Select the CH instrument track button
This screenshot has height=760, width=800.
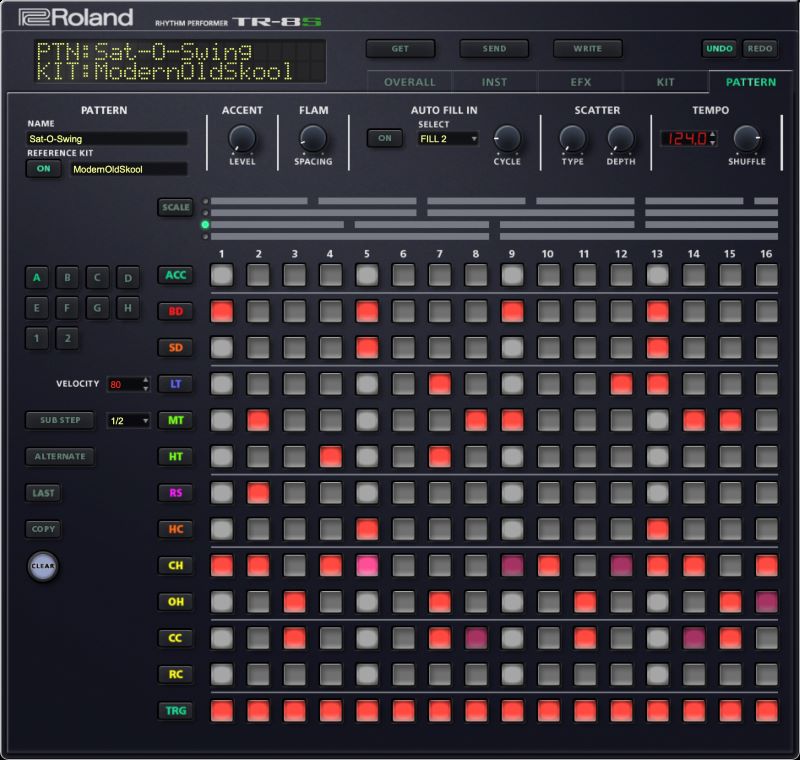tap(176, 565)
